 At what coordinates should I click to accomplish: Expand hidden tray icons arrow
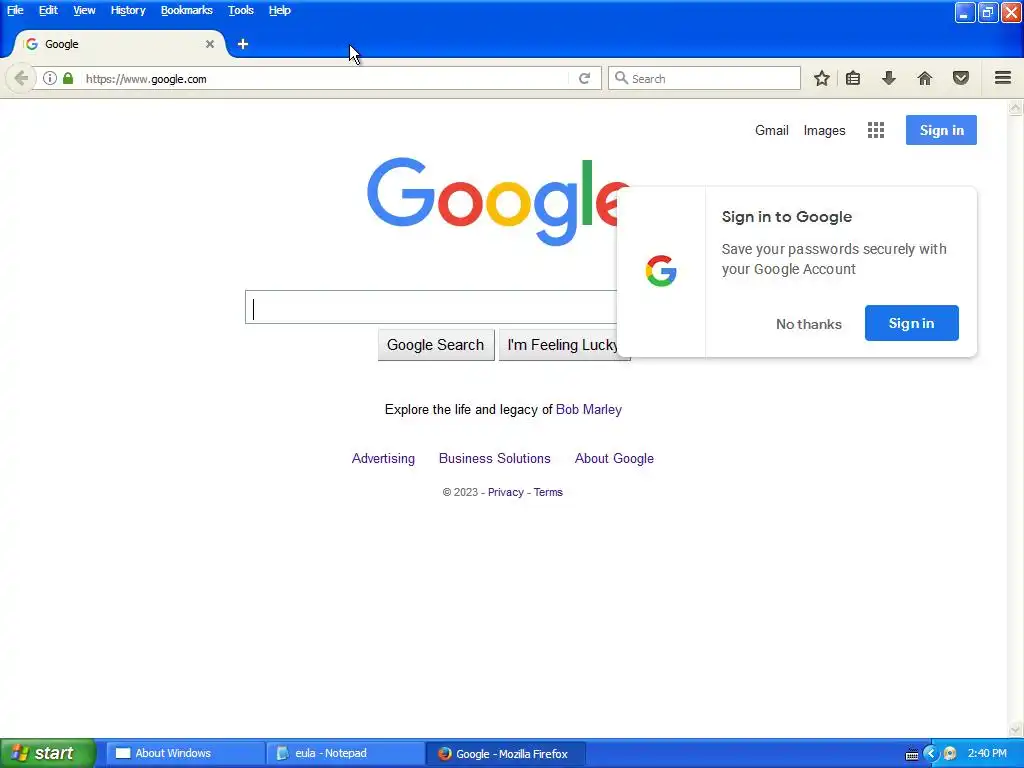click(x=931, y=754)
